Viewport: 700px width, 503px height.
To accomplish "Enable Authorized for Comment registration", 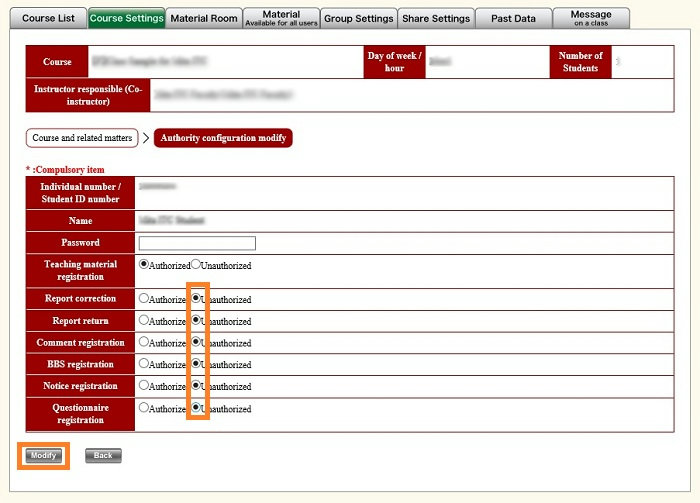I will (144, 343).
